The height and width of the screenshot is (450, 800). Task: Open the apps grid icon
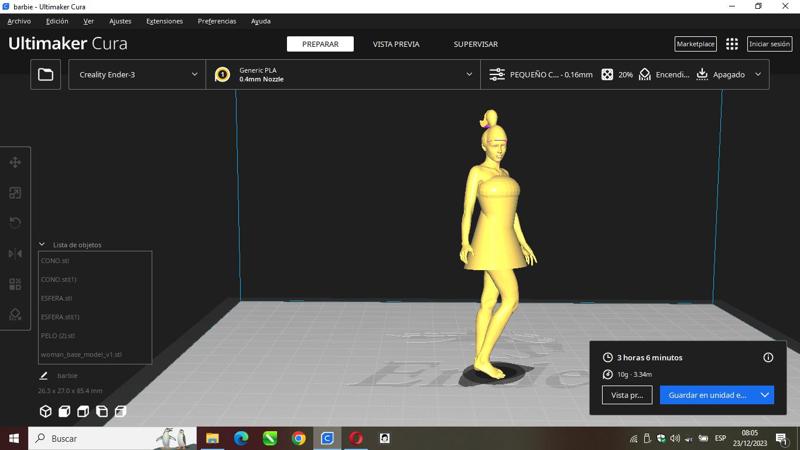pos(732,44)
